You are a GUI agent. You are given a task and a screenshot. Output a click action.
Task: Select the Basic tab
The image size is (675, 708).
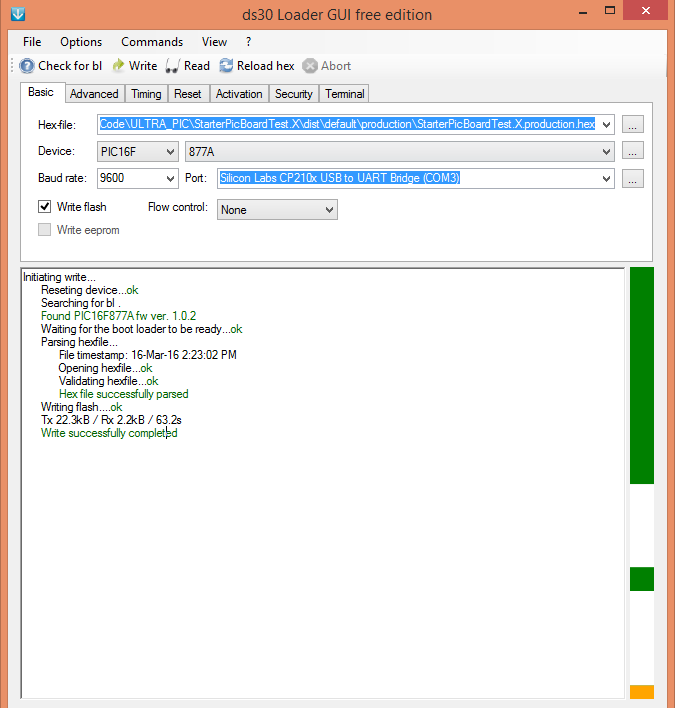(41, 92)
